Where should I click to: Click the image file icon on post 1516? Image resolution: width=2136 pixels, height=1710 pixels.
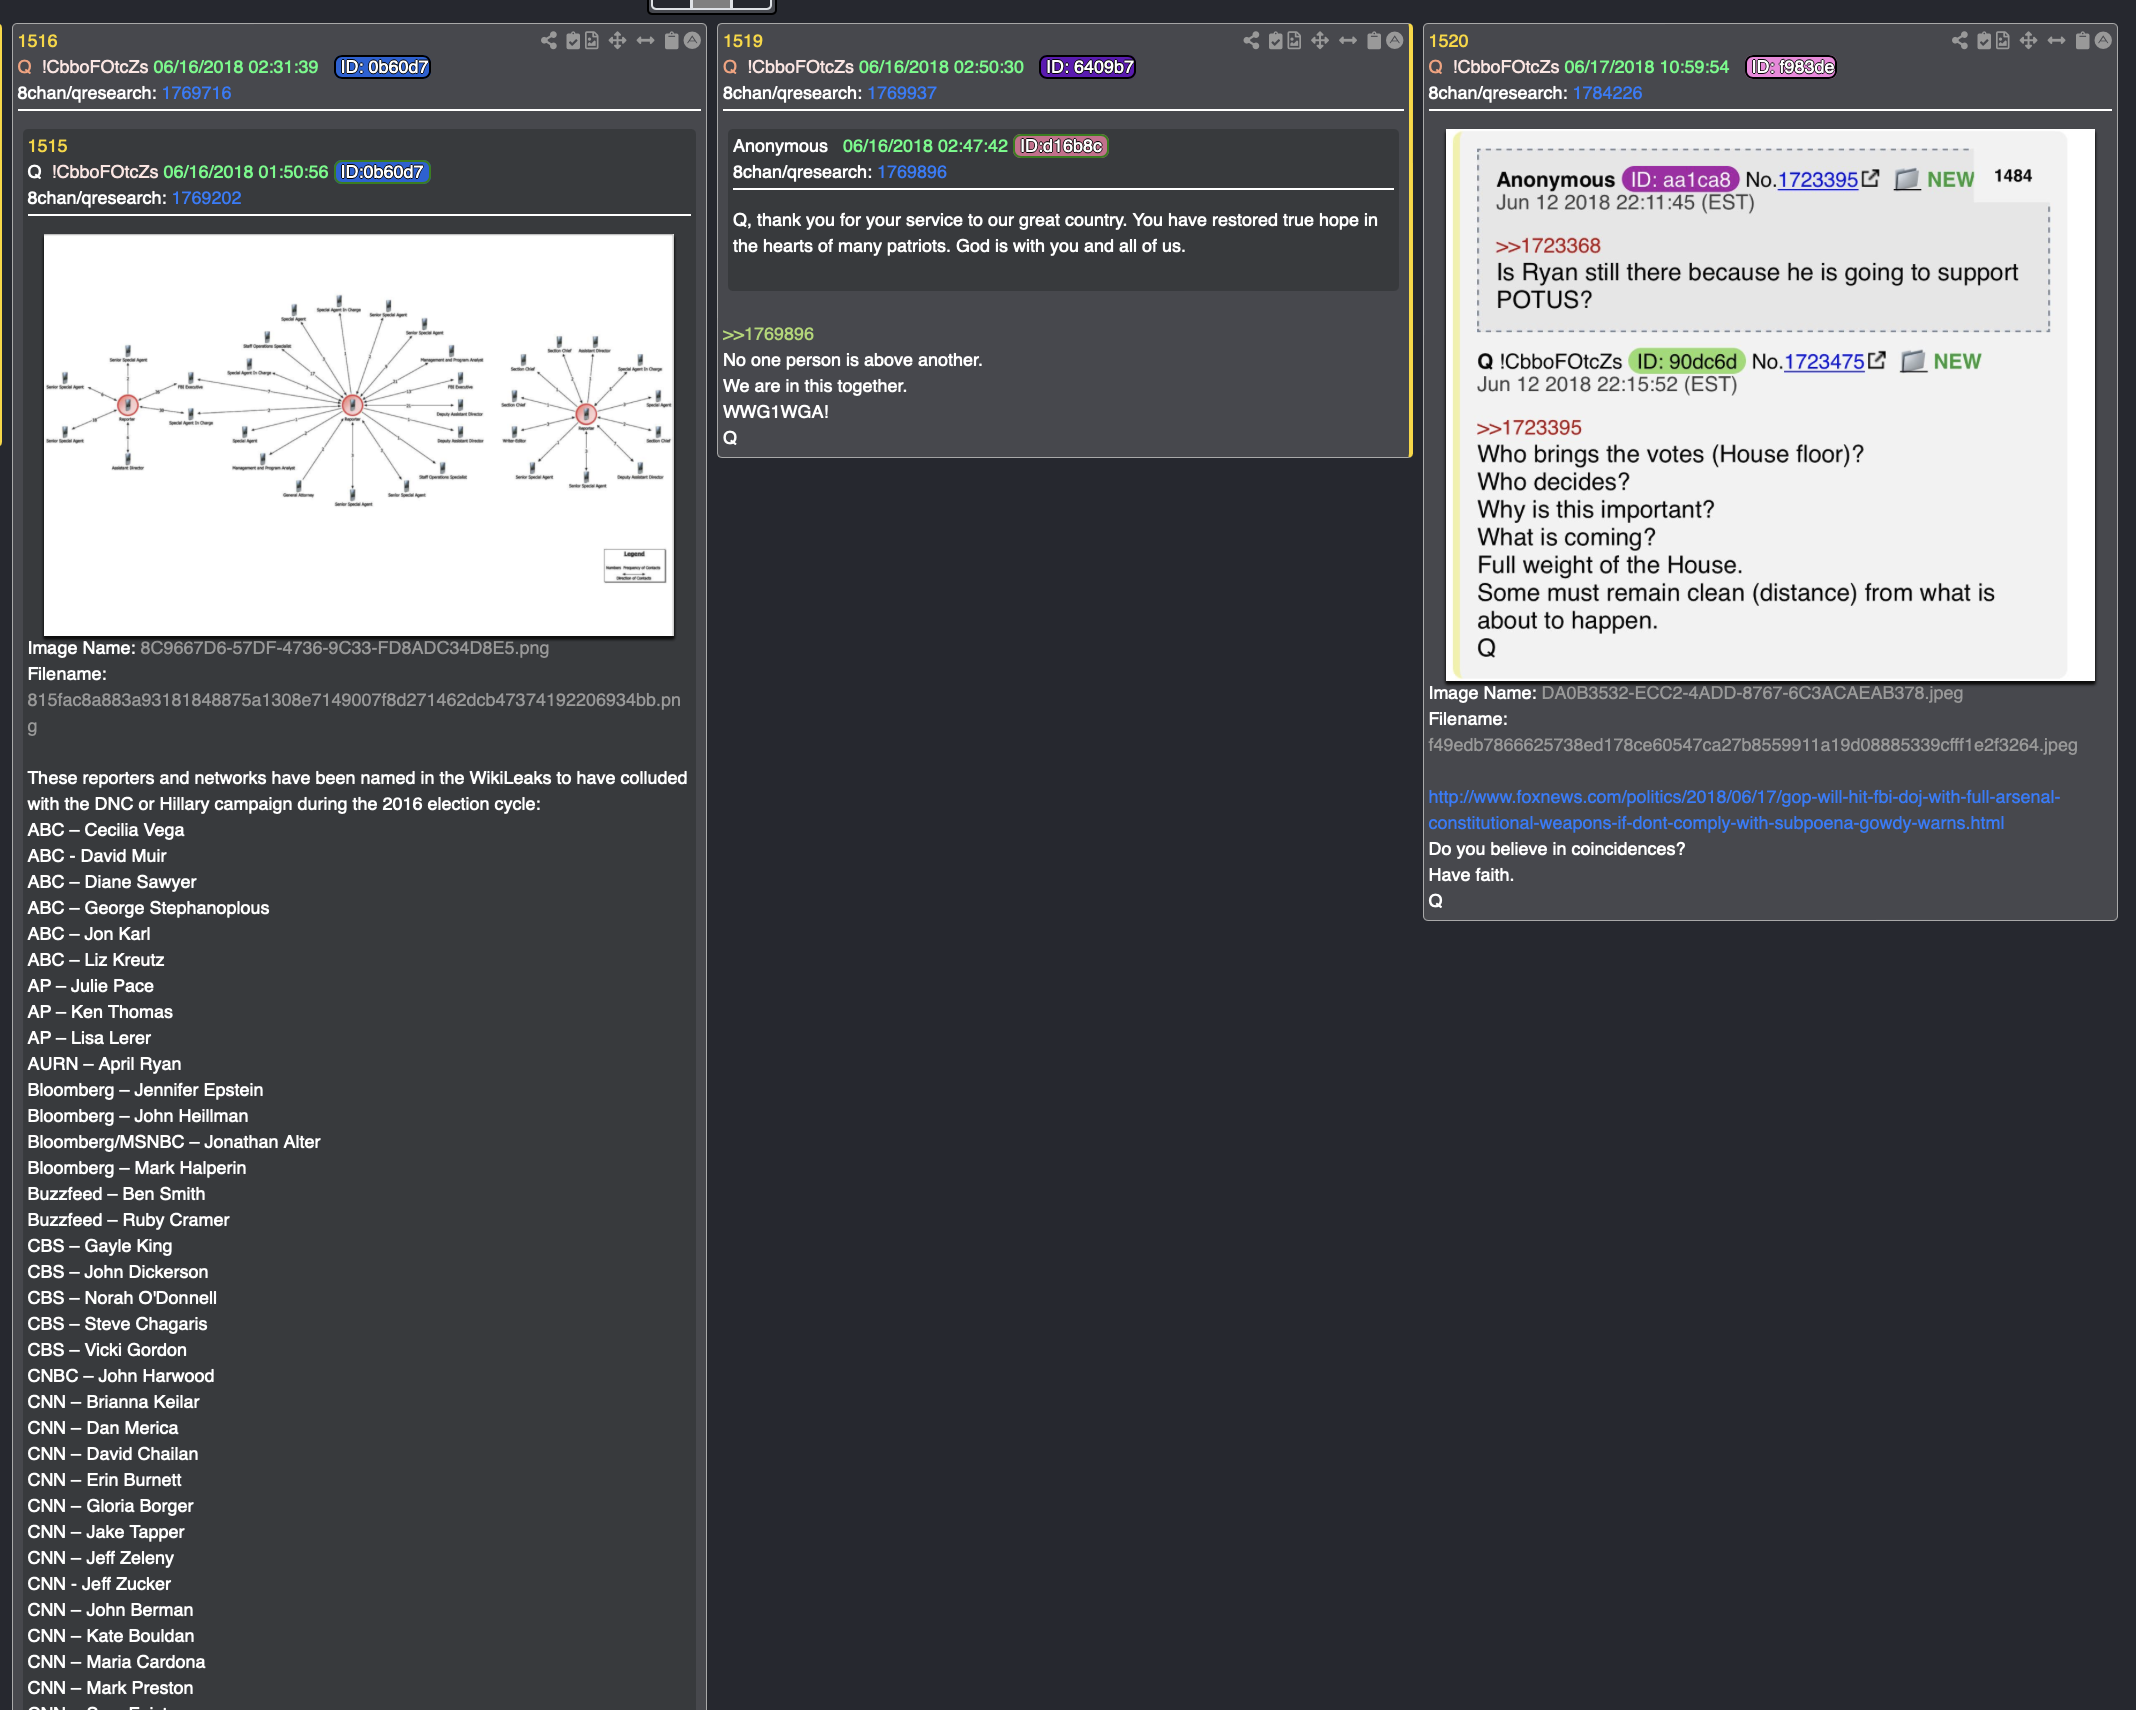(592, 40)
